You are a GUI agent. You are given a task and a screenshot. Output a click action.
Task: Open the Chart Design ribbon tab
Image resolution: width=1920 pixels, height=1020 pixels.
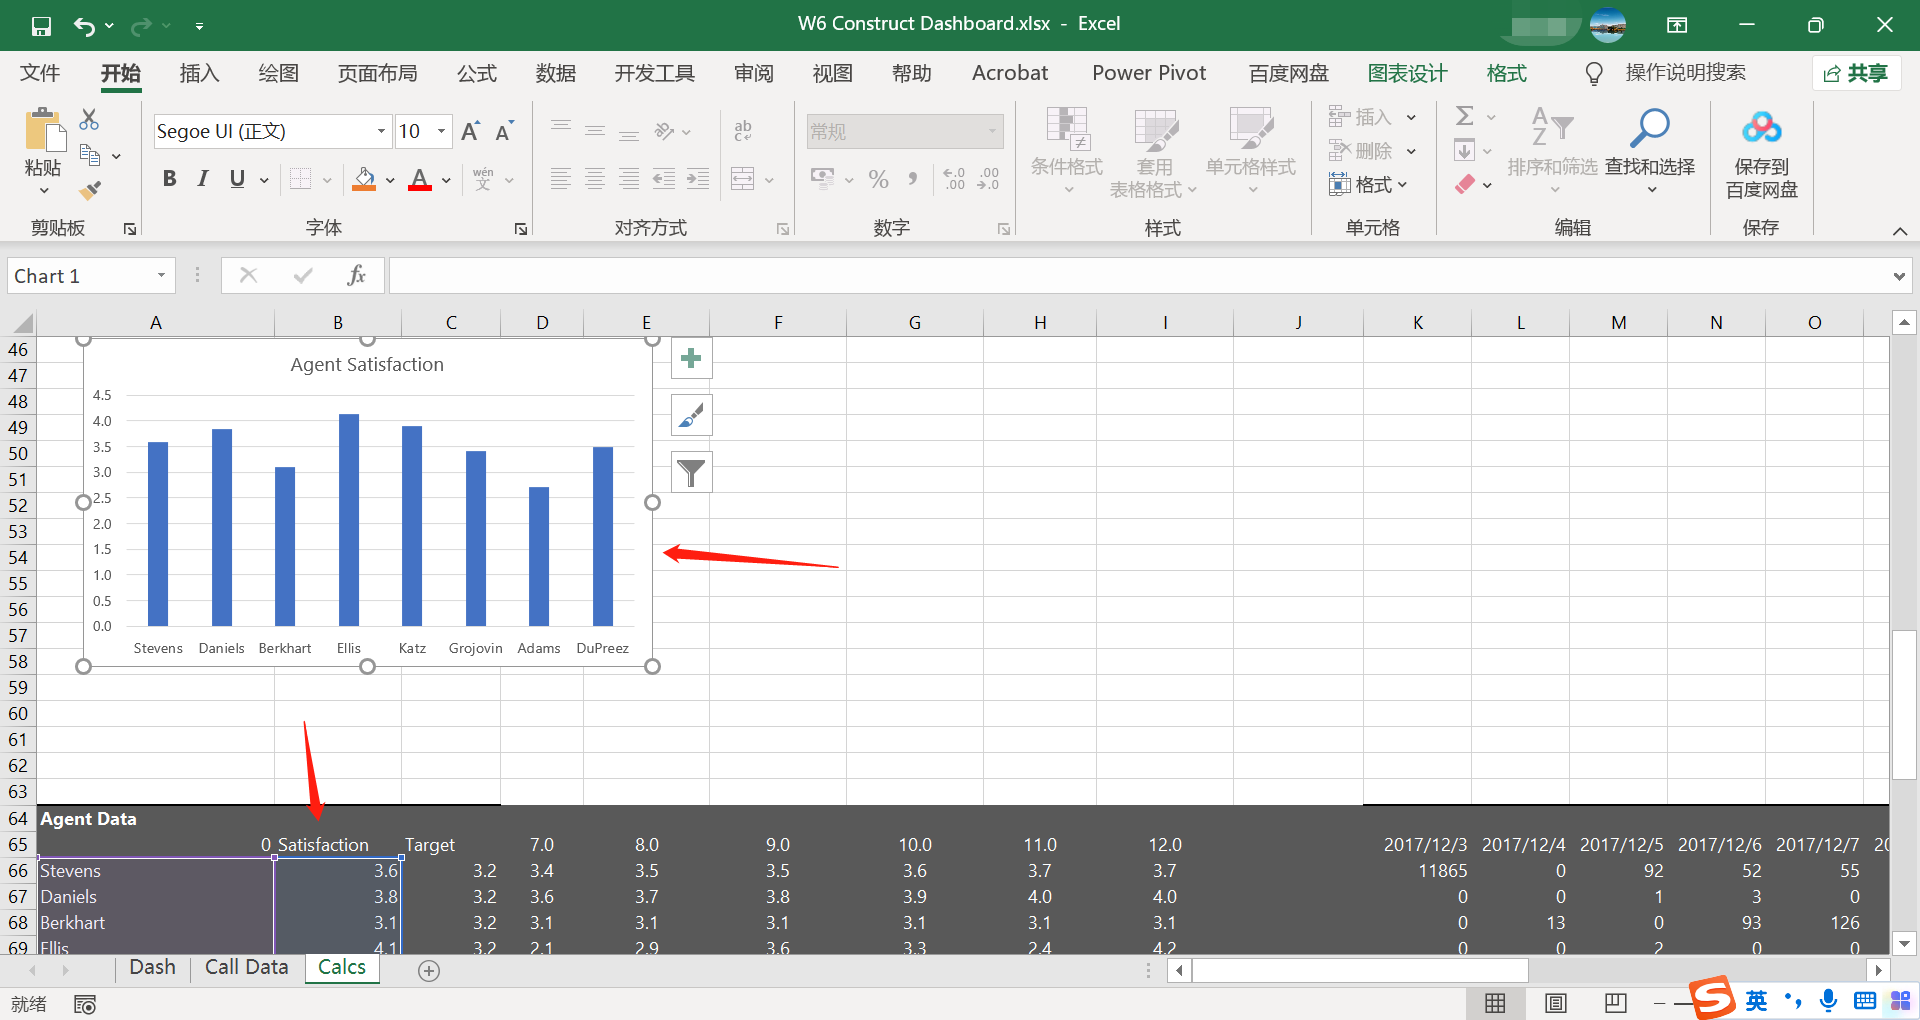coord(1407,73)
